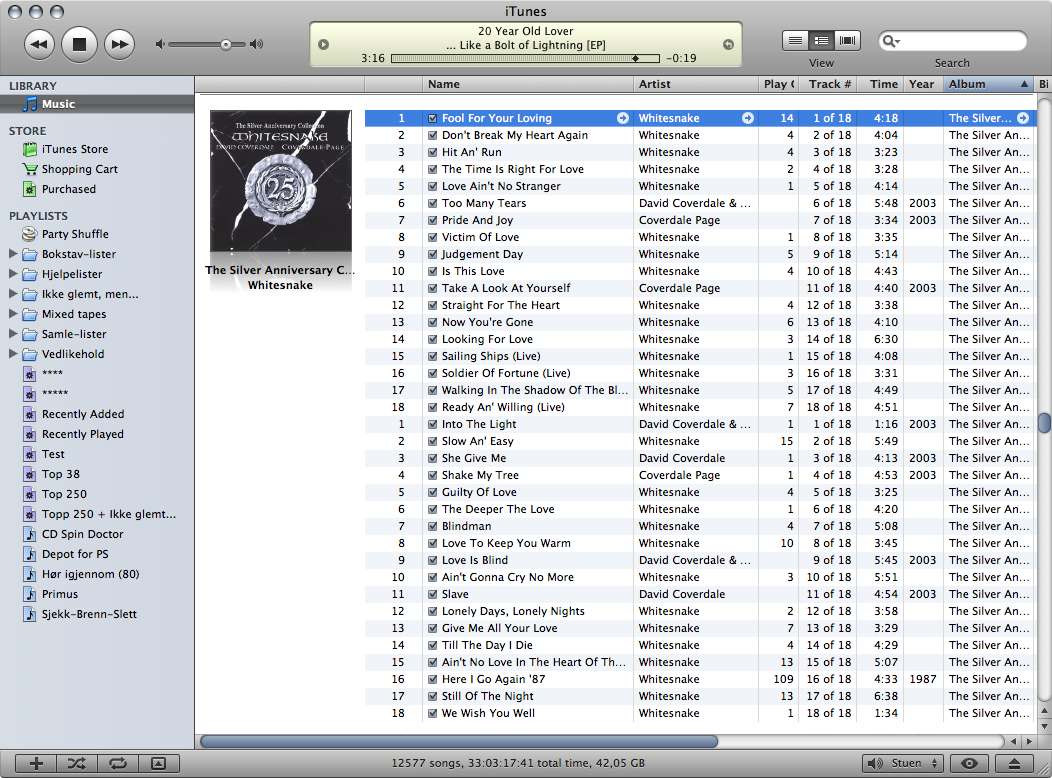Reverse the Album column sort order

tap(988, 84)
